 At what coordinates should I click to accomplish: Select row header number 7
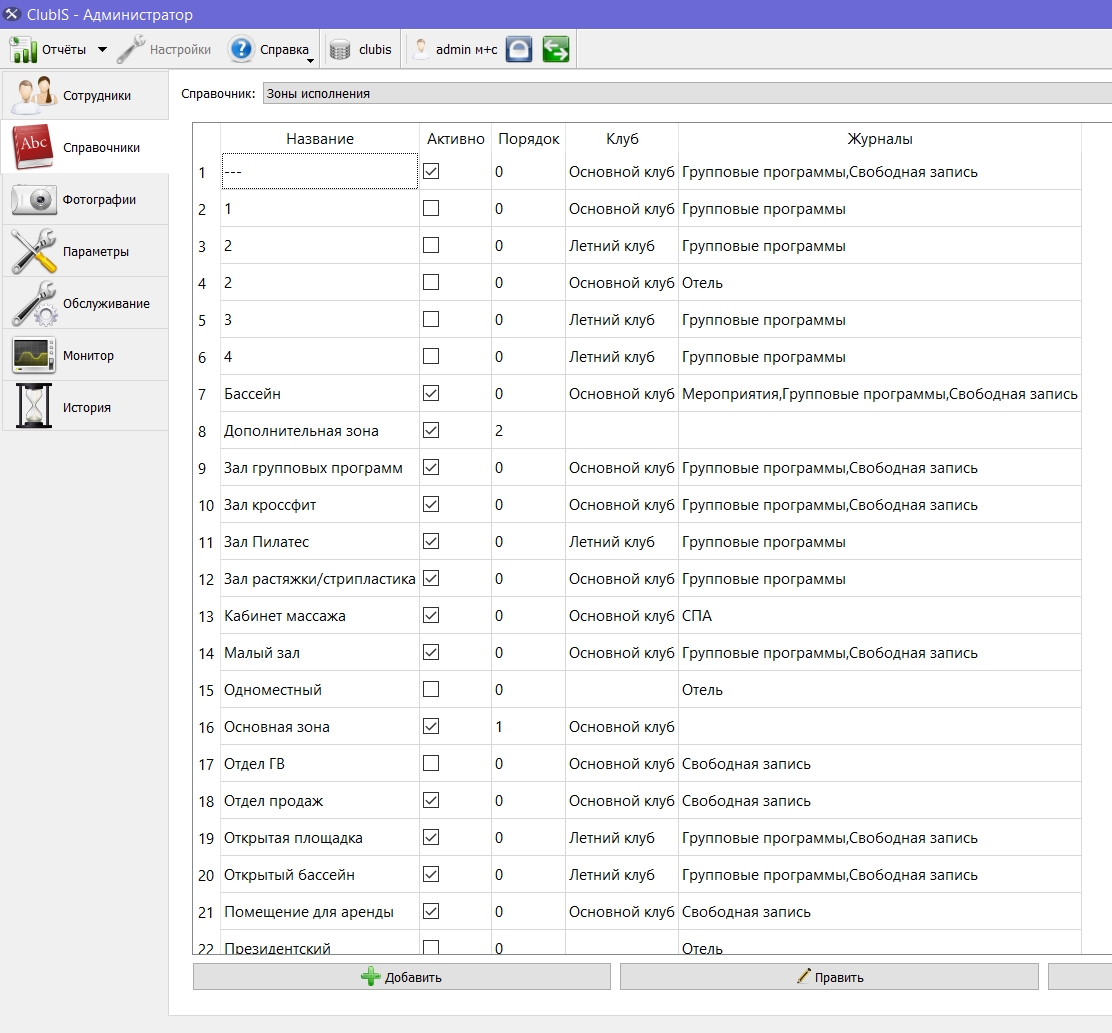pos(206,393)
